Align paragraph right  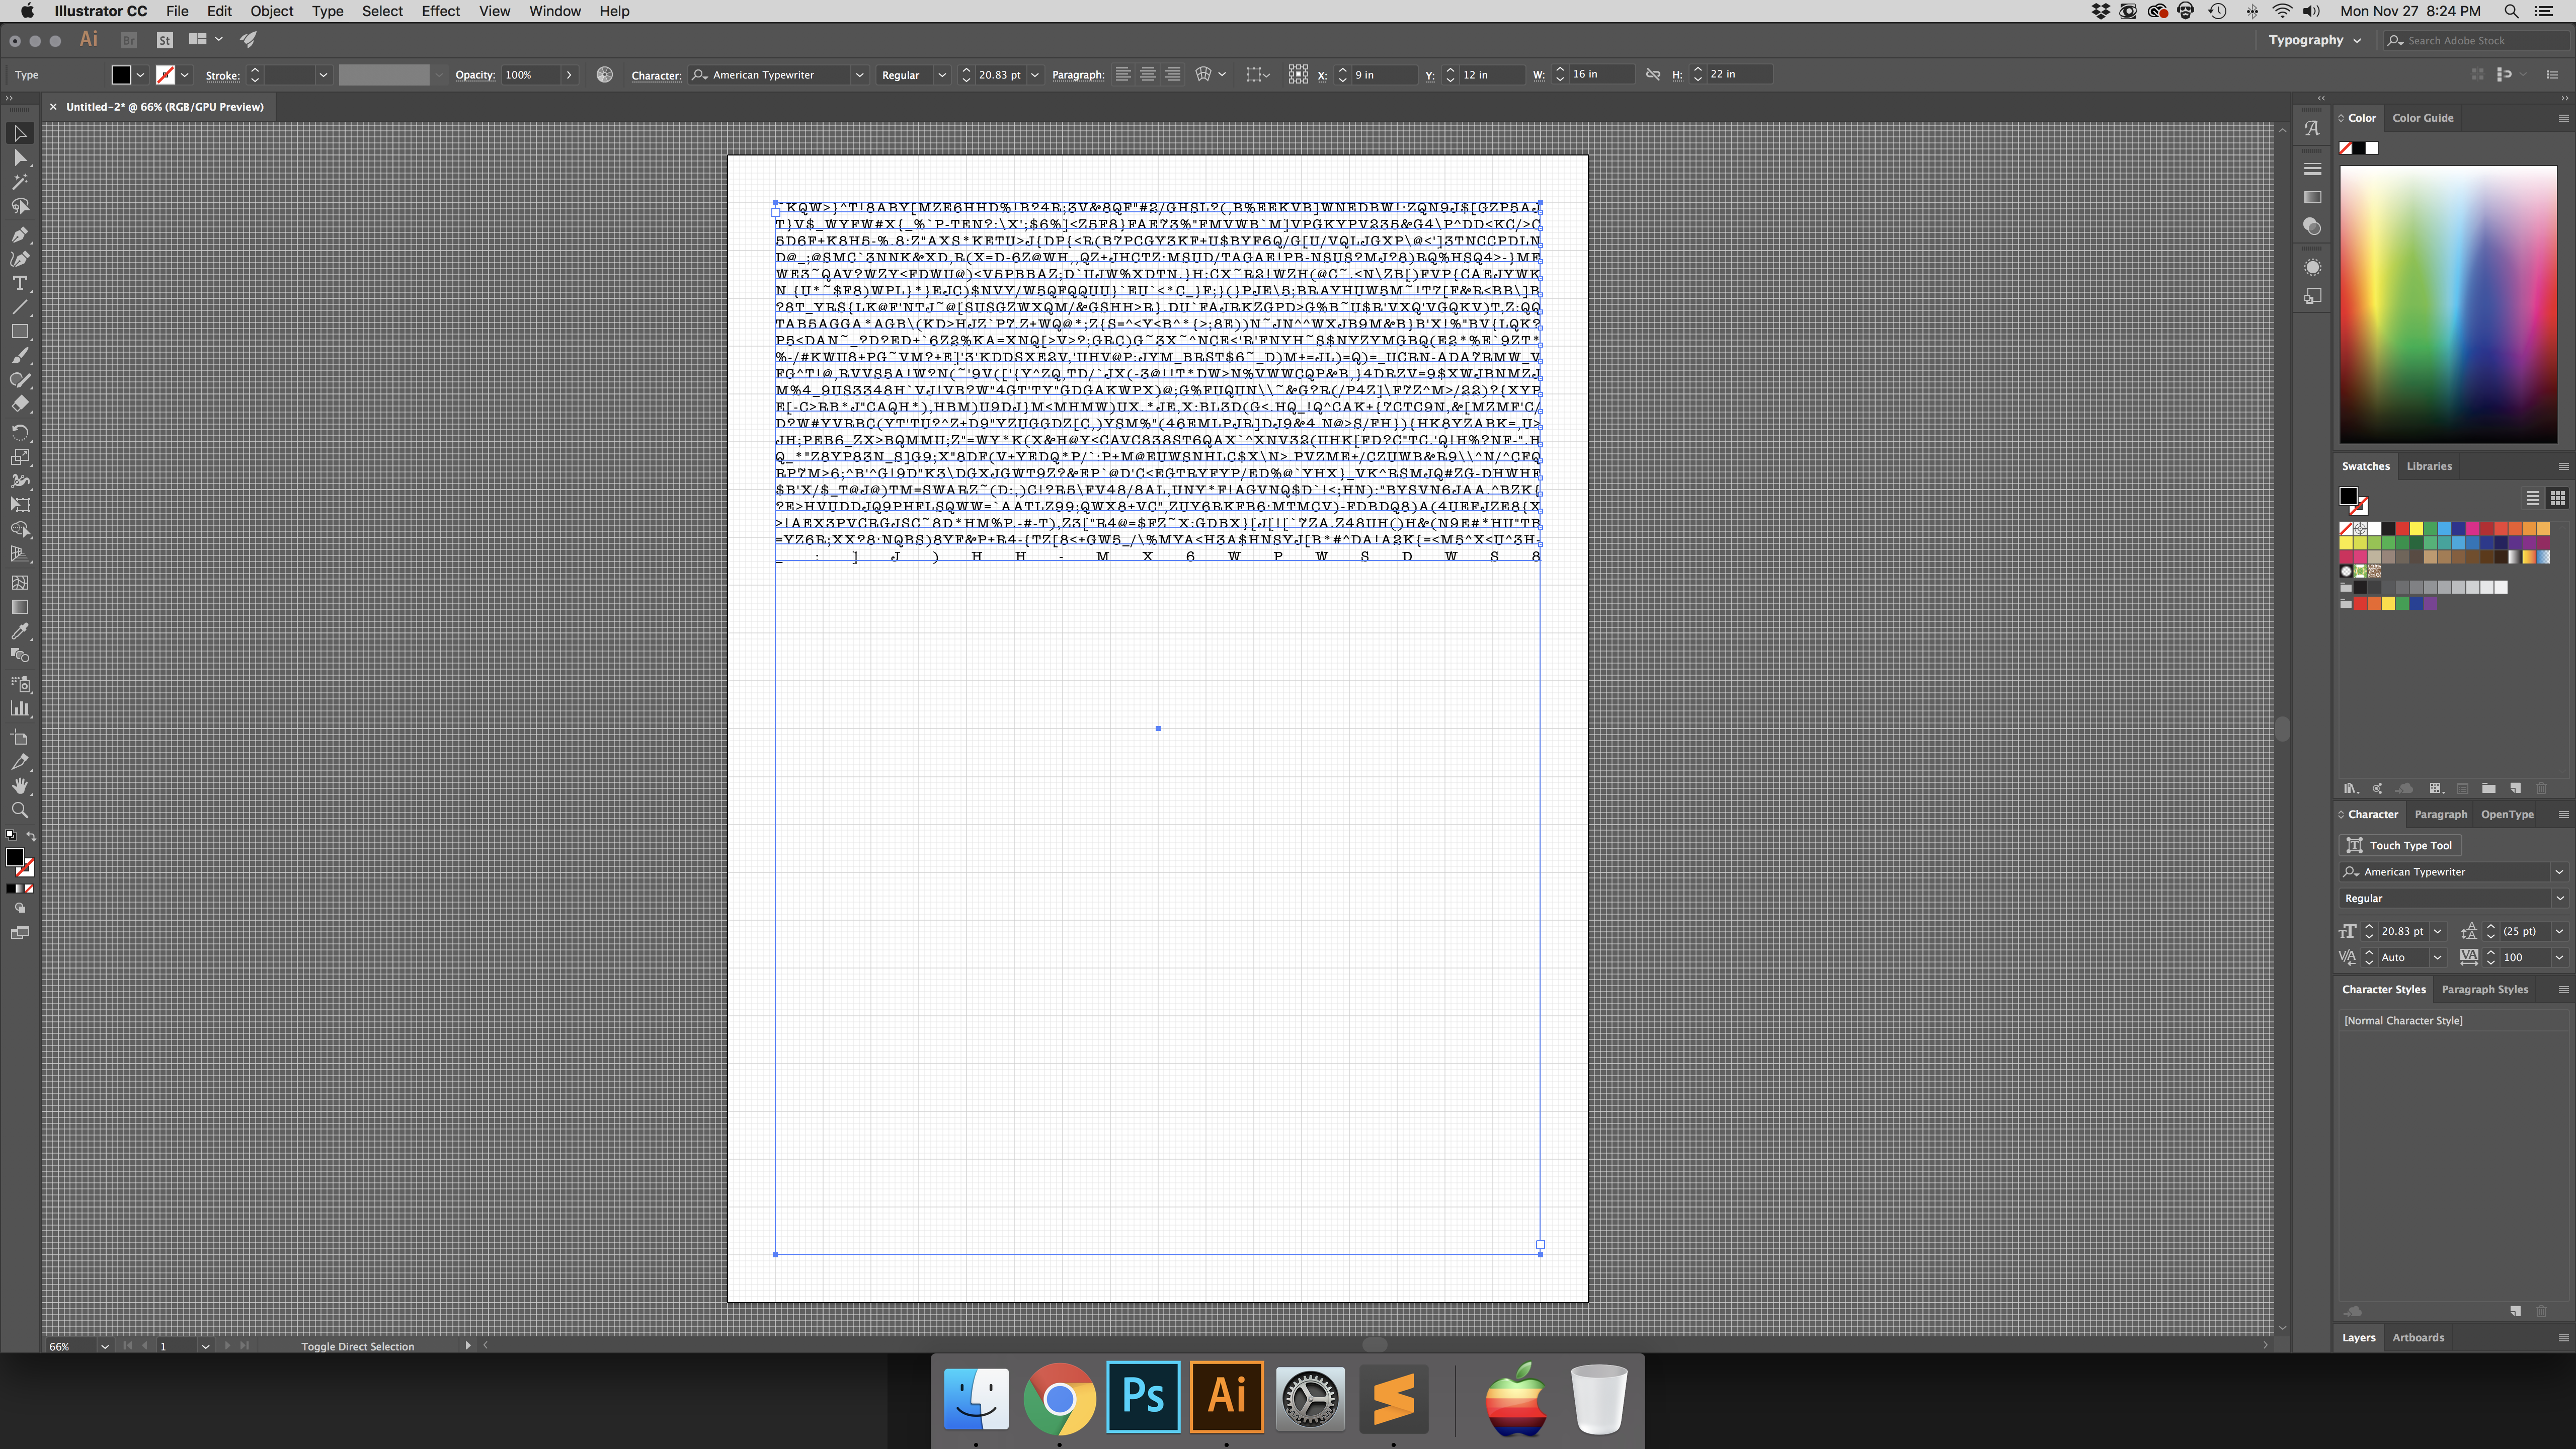coord(1173,74)
